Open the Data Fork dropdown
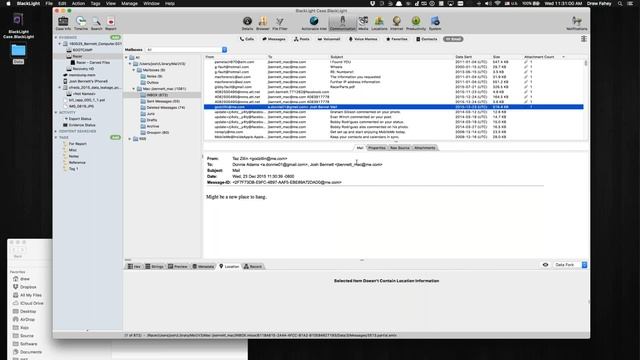This screenshot has height=360, width=640. [570, 265]
